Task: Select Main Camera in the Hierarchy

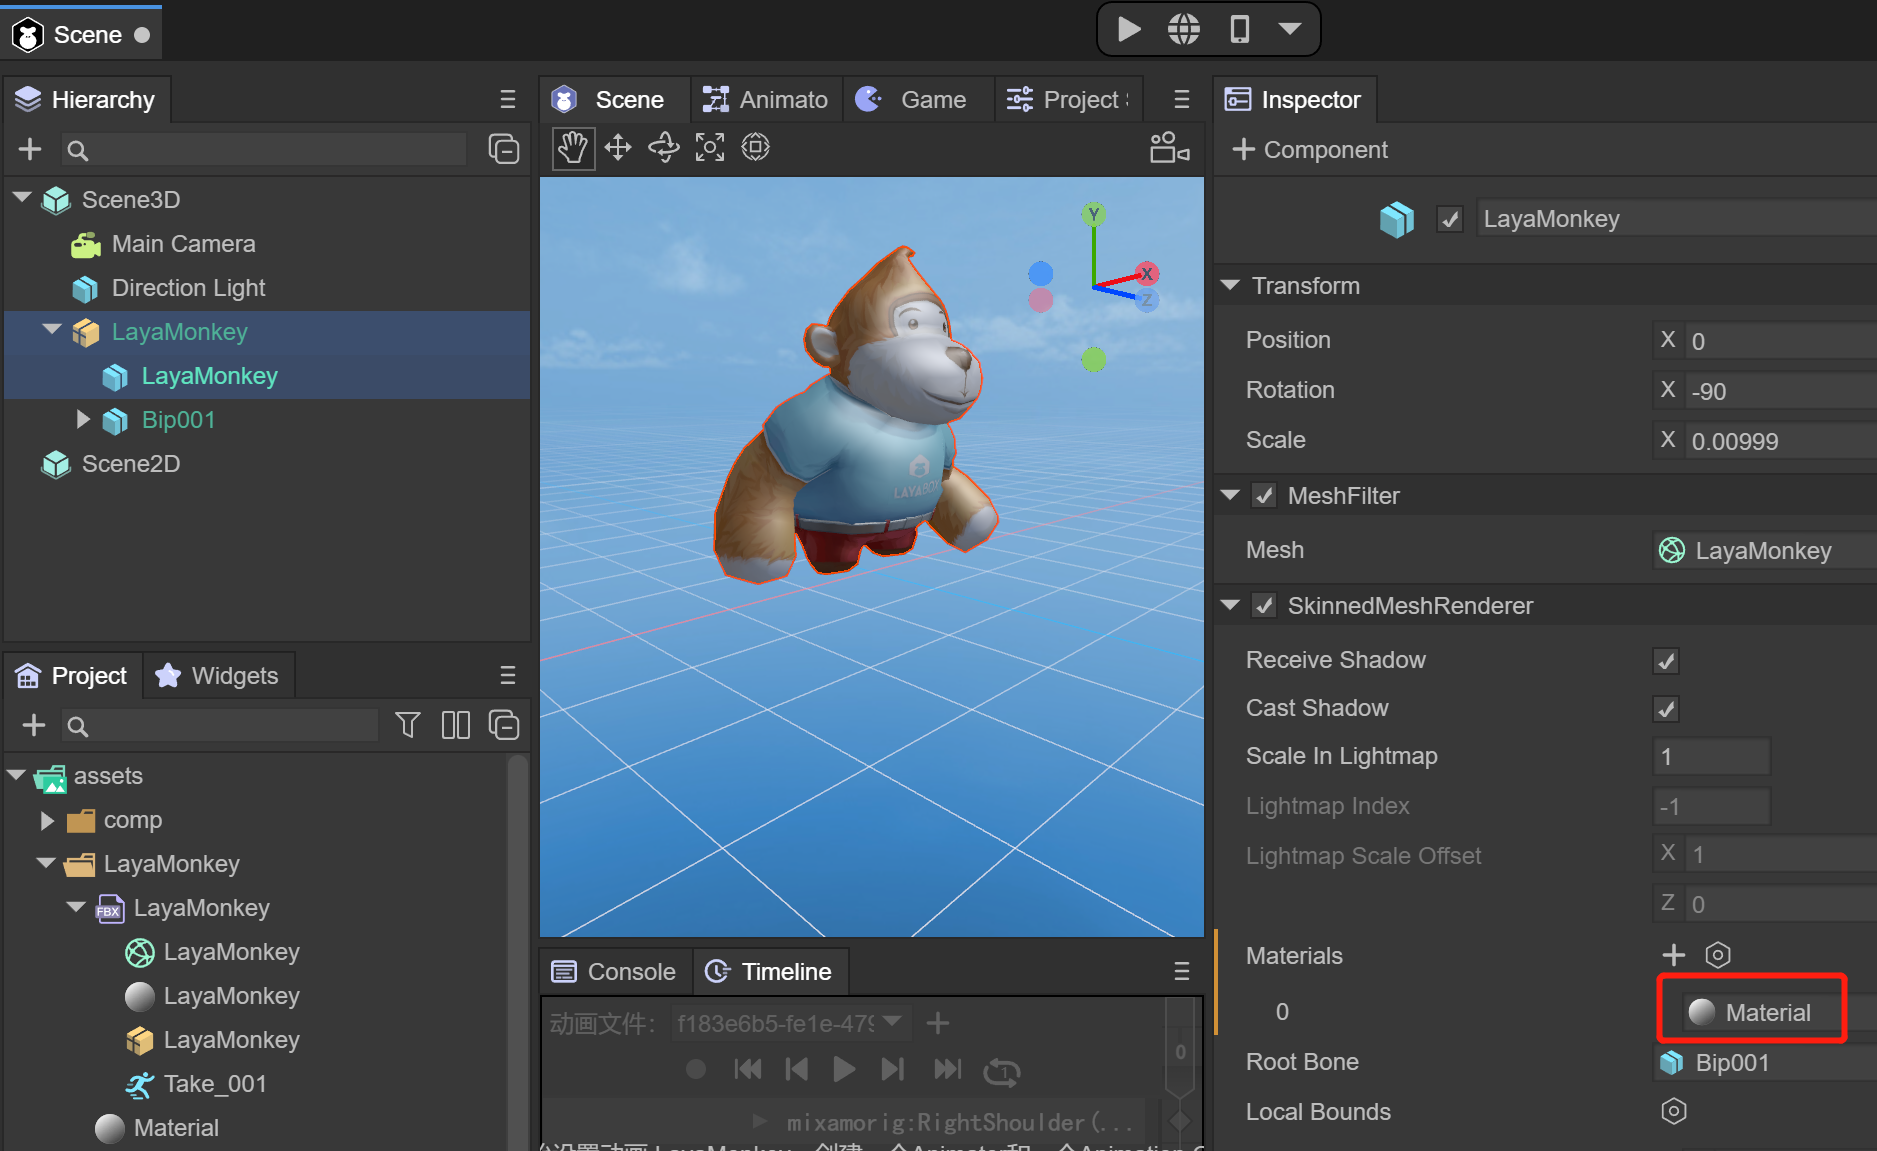Action: pyautogui.click(x=183, y=244)
